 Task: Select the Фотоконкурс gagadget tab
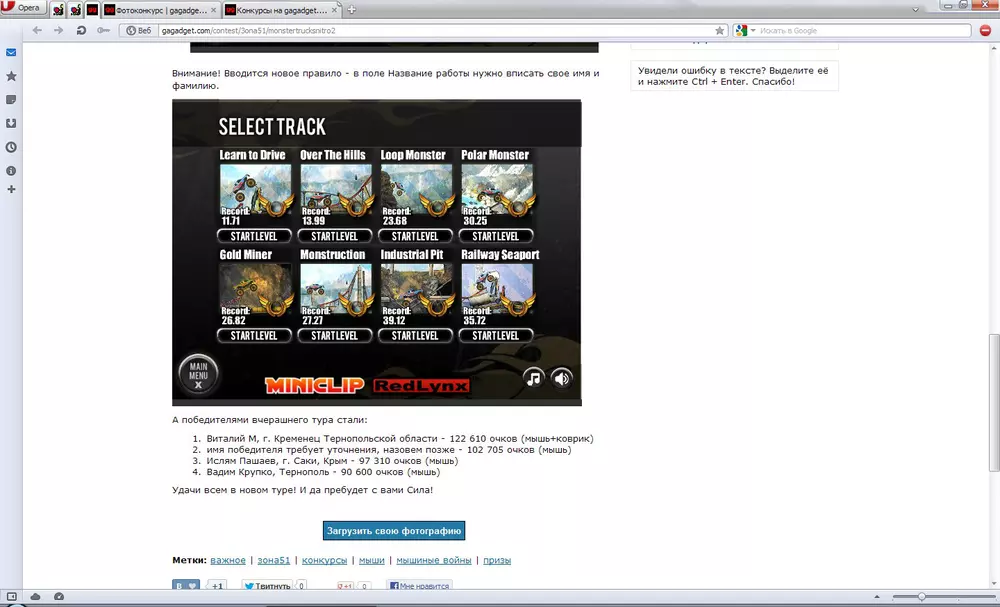tap(160, 10)
